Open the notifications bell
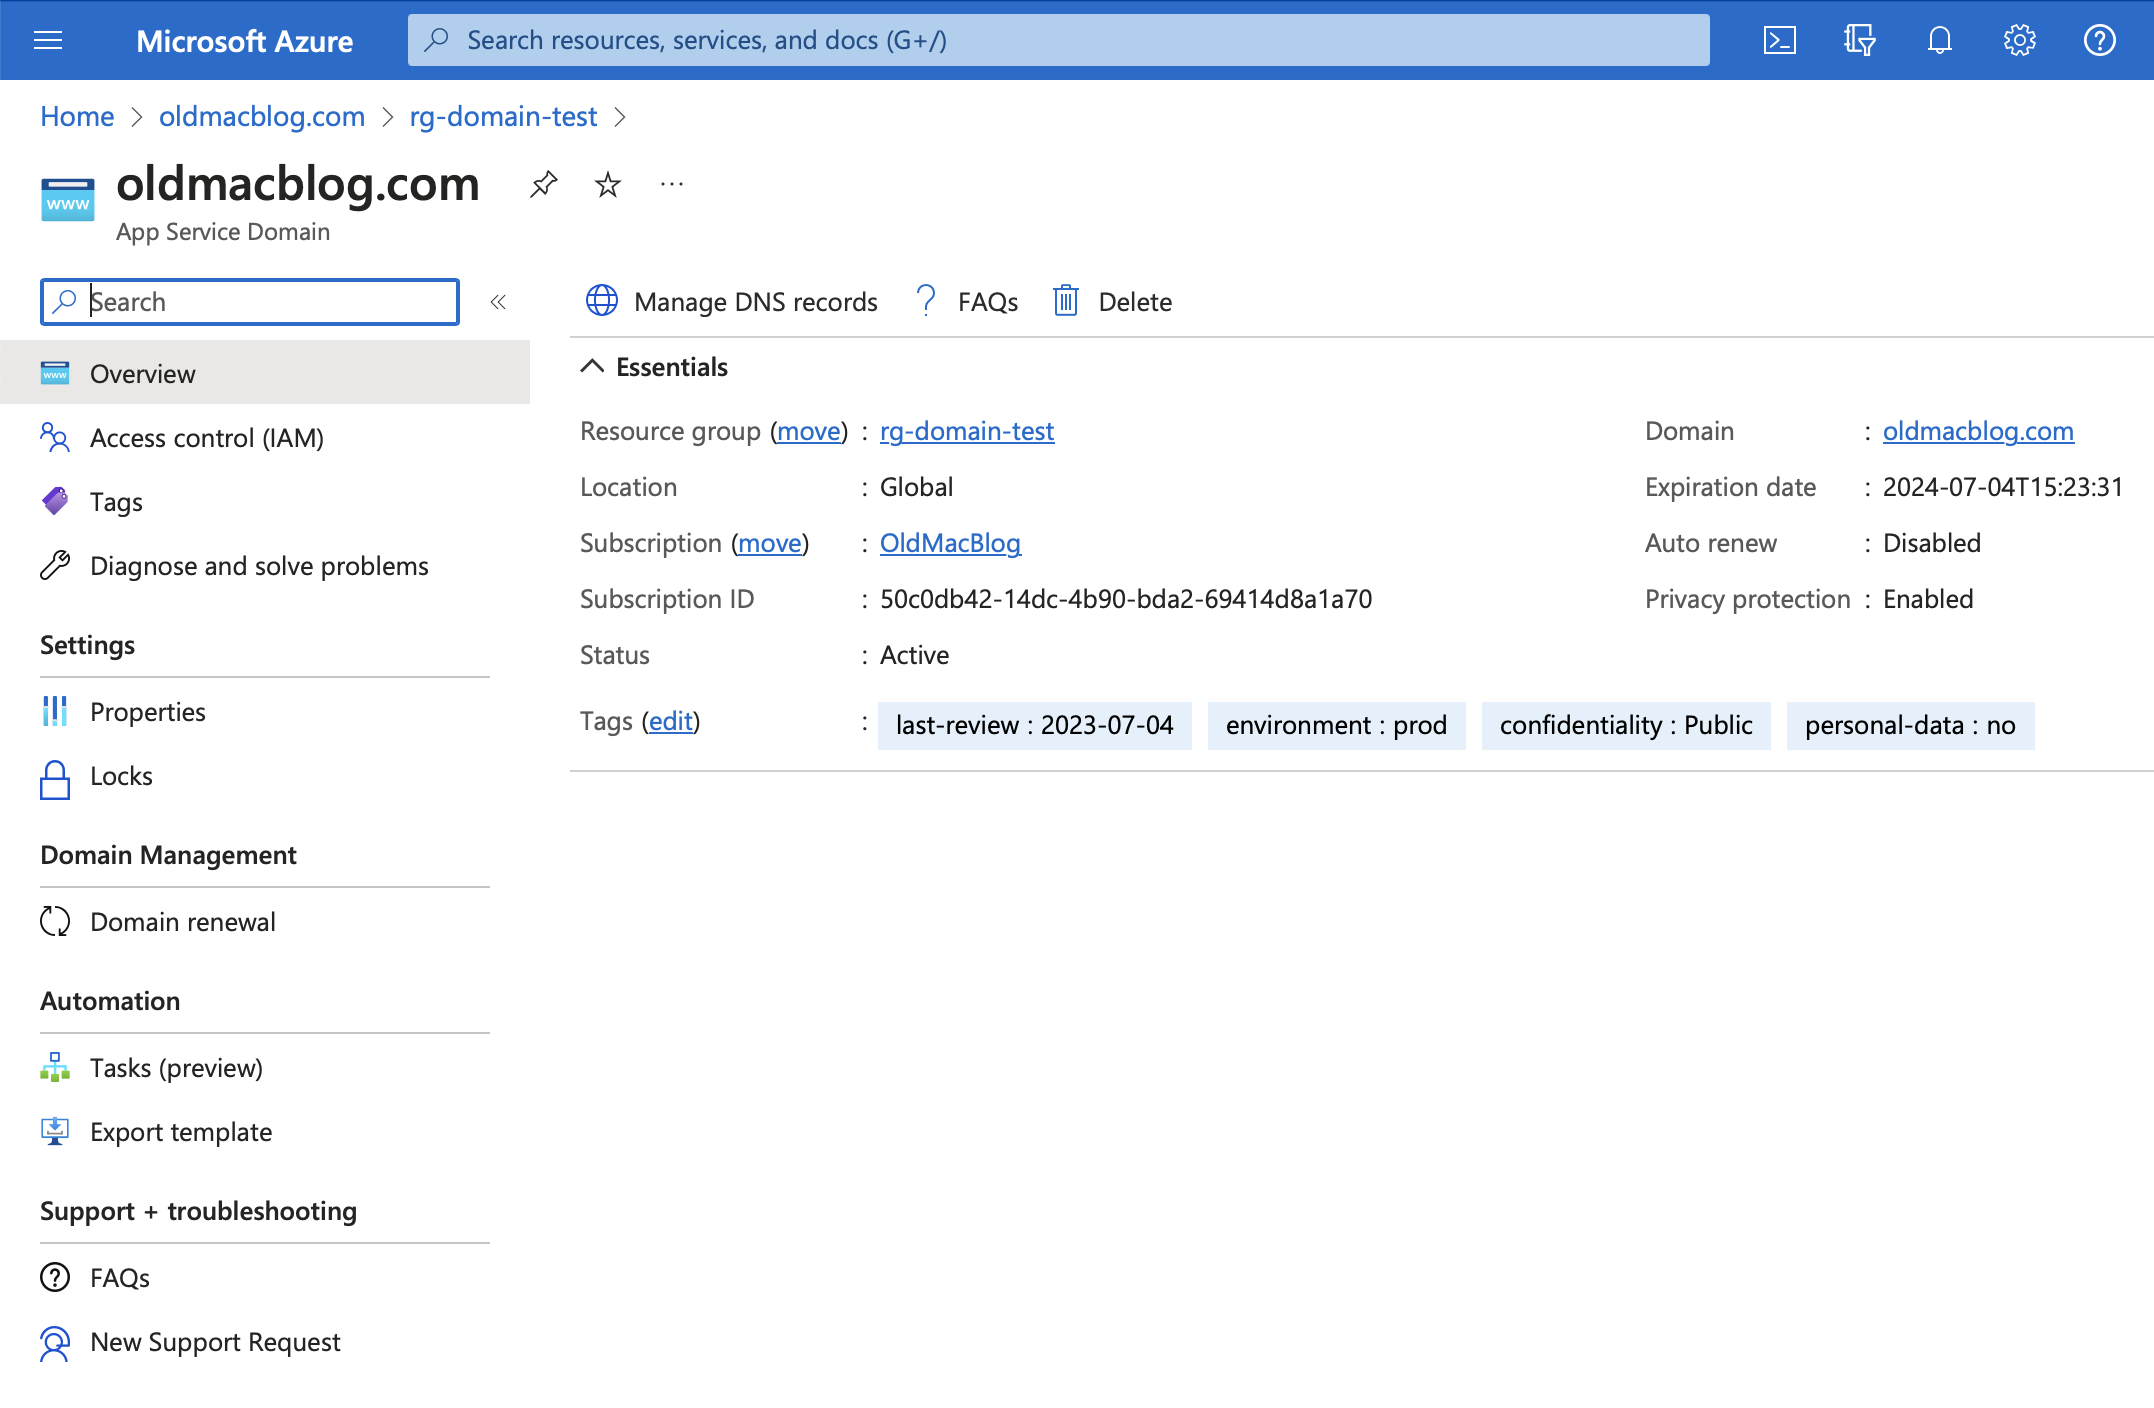Image resolution: width=2154 pixels, height=1408 pixels. coord(1939,40)
